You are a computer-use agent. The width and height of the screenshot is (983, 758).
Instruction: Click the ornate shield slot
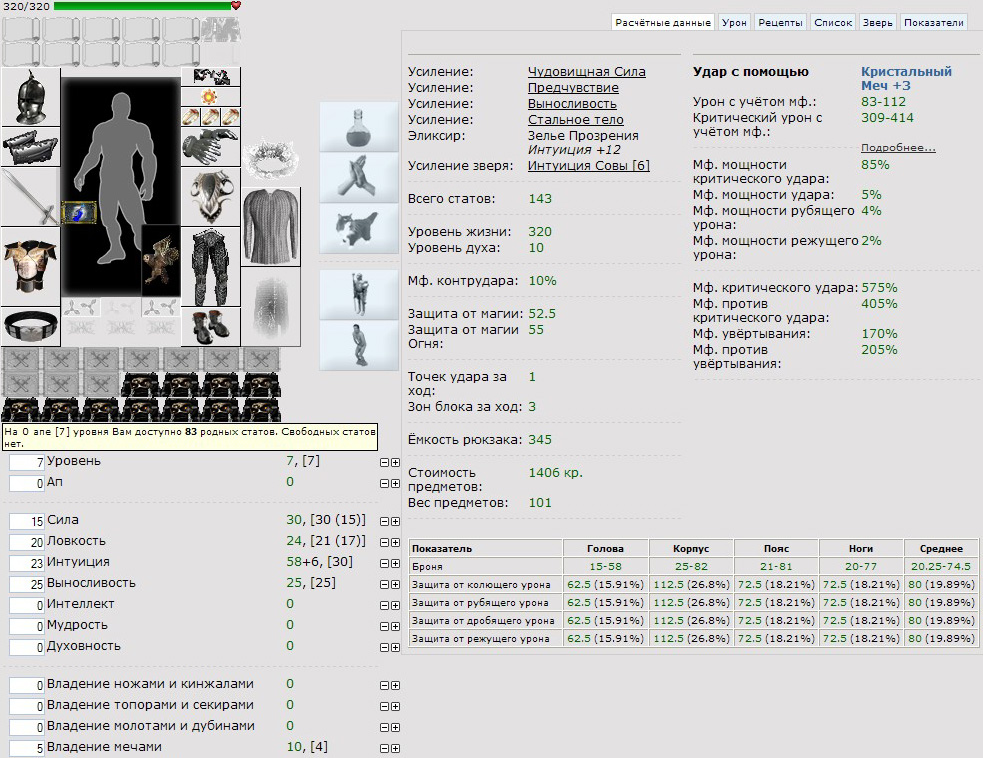click(x=211, y=196)
